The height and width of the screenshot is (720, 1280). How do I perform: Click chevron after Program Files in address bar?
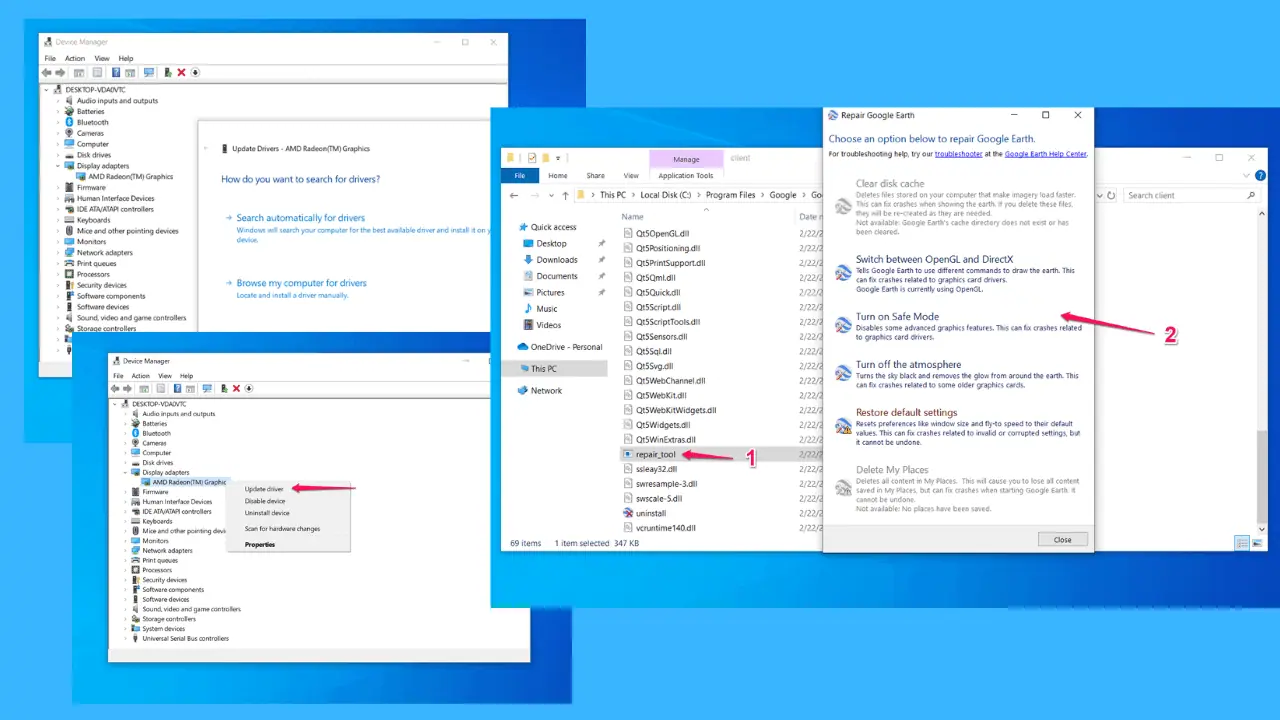763,195
